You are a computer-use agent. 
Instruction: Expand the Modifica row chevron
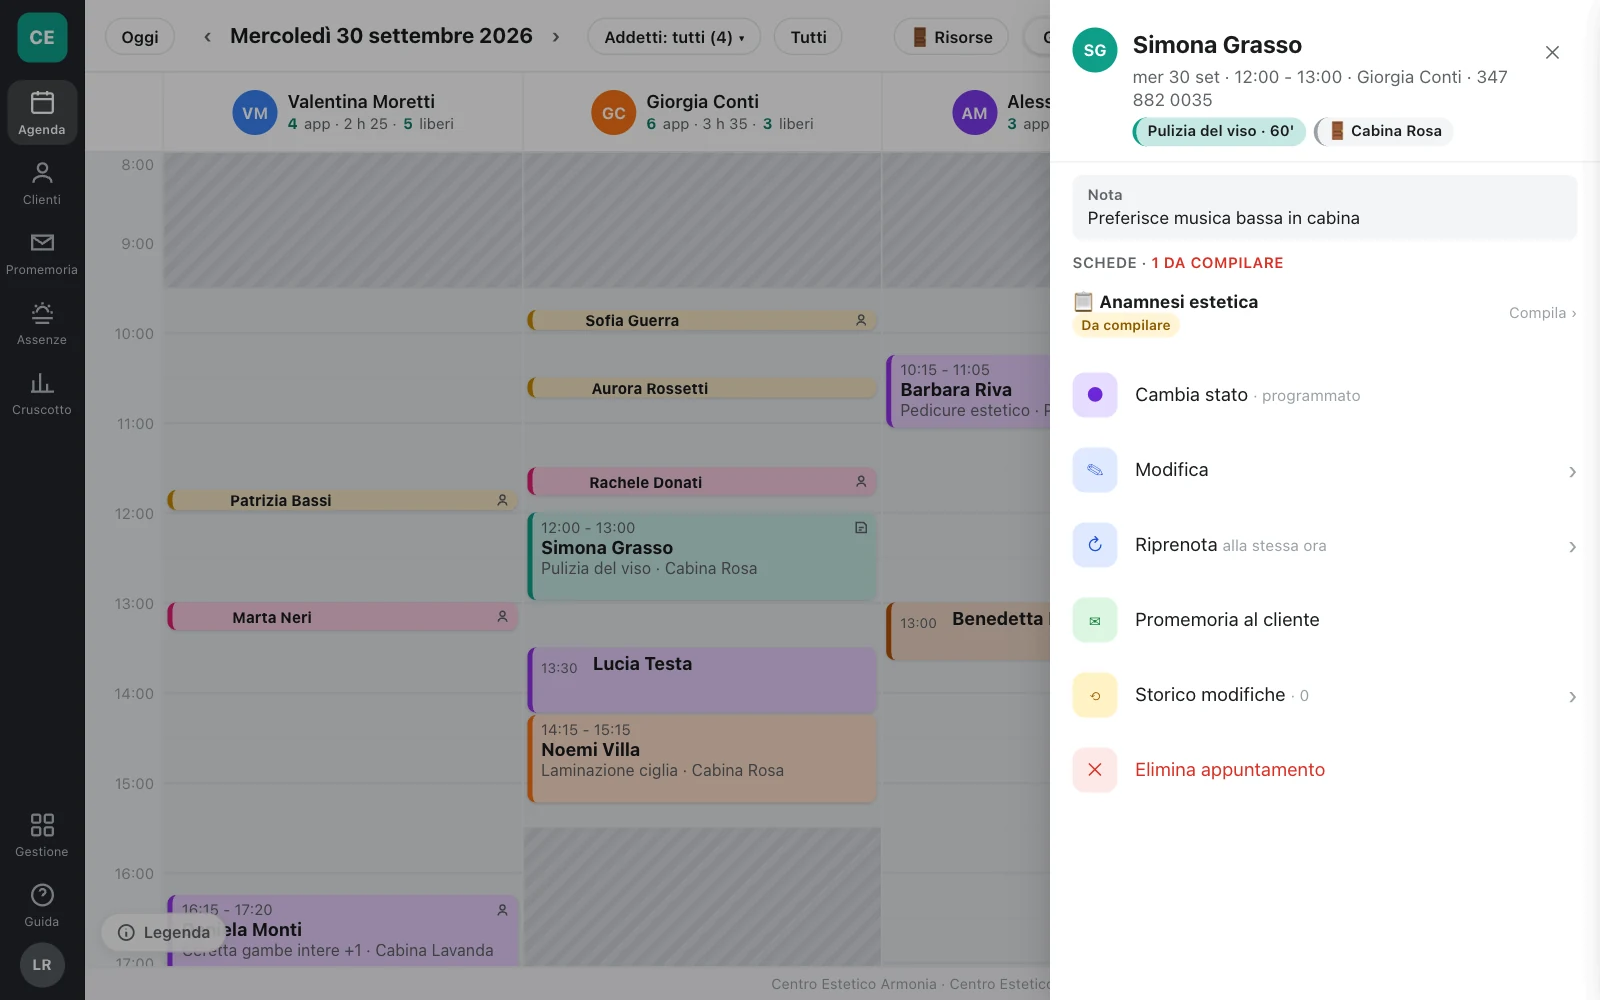click(x=1572, y=471)
